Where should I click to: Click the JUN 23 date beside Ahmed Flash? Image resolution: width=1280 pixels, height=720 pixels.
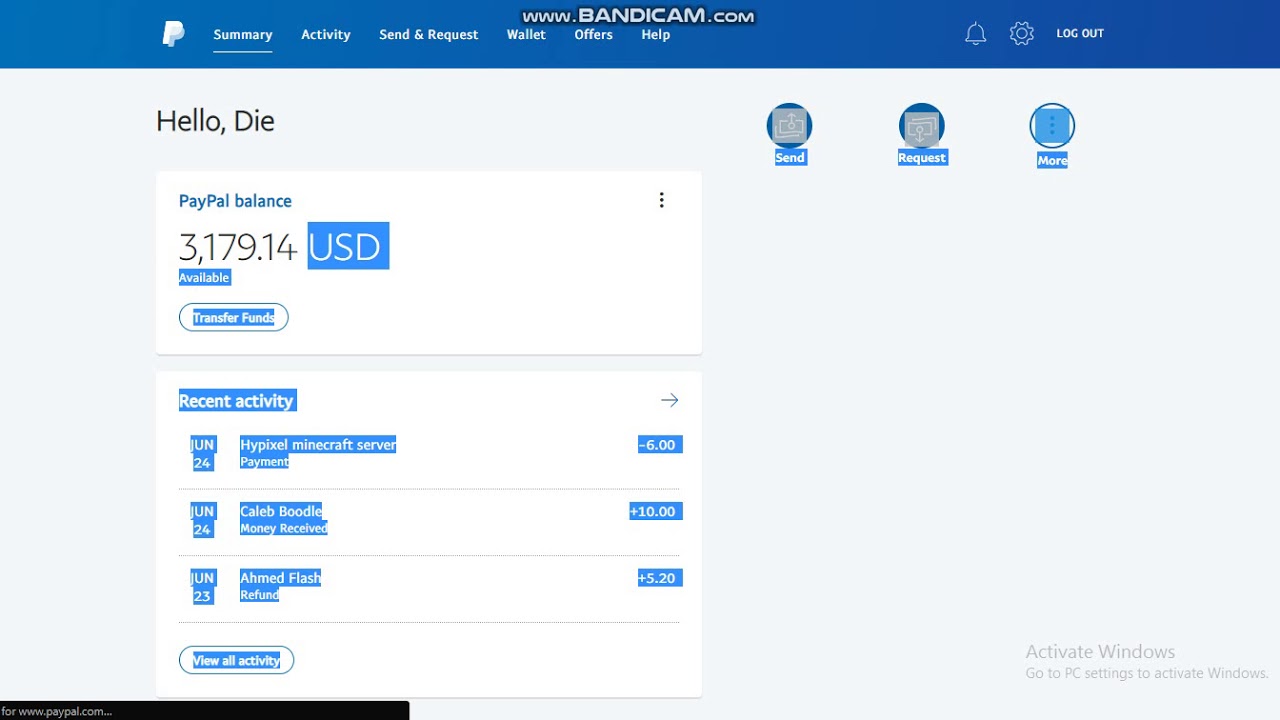(x=202, y=587)
